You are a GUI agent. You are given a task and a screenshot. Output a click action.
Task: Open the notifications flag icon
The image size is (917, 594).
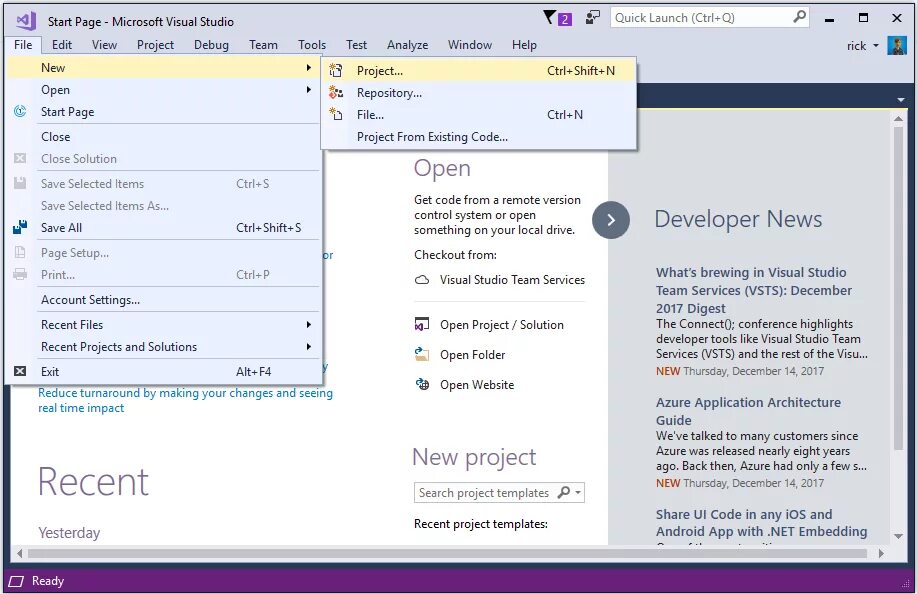(550, 18)
